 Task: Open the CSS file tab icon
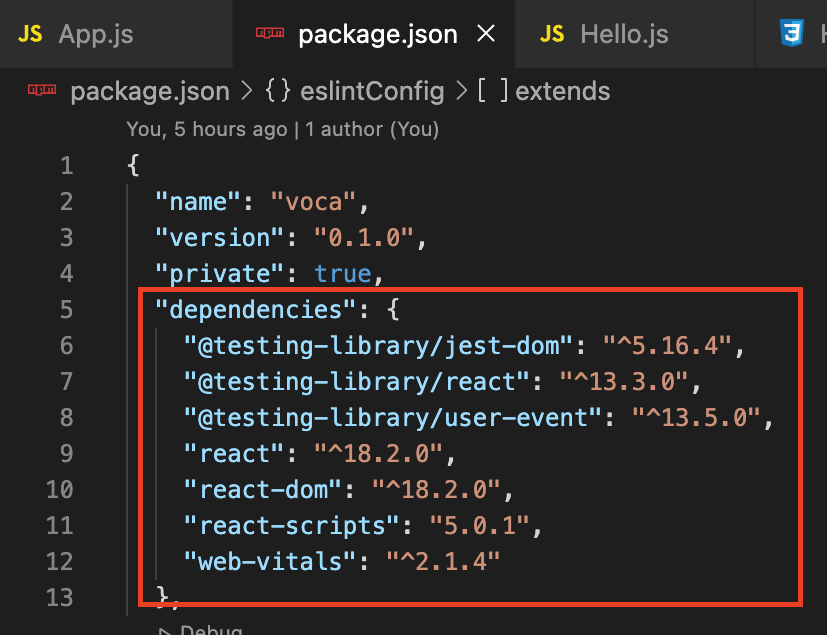pyautogui.click(x=791, y=33)
